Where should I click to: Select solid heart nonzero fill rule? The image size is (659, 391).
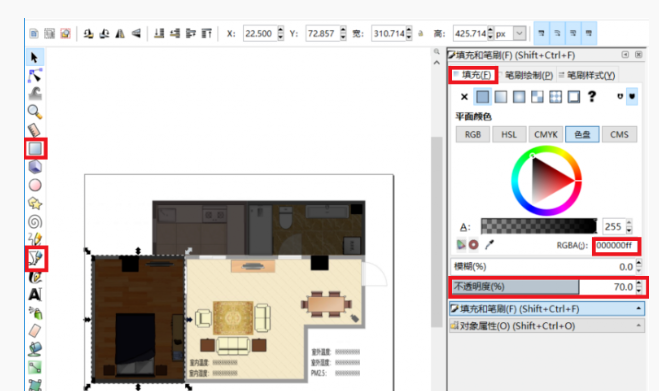pyautogui.click(x=632, y=96)
